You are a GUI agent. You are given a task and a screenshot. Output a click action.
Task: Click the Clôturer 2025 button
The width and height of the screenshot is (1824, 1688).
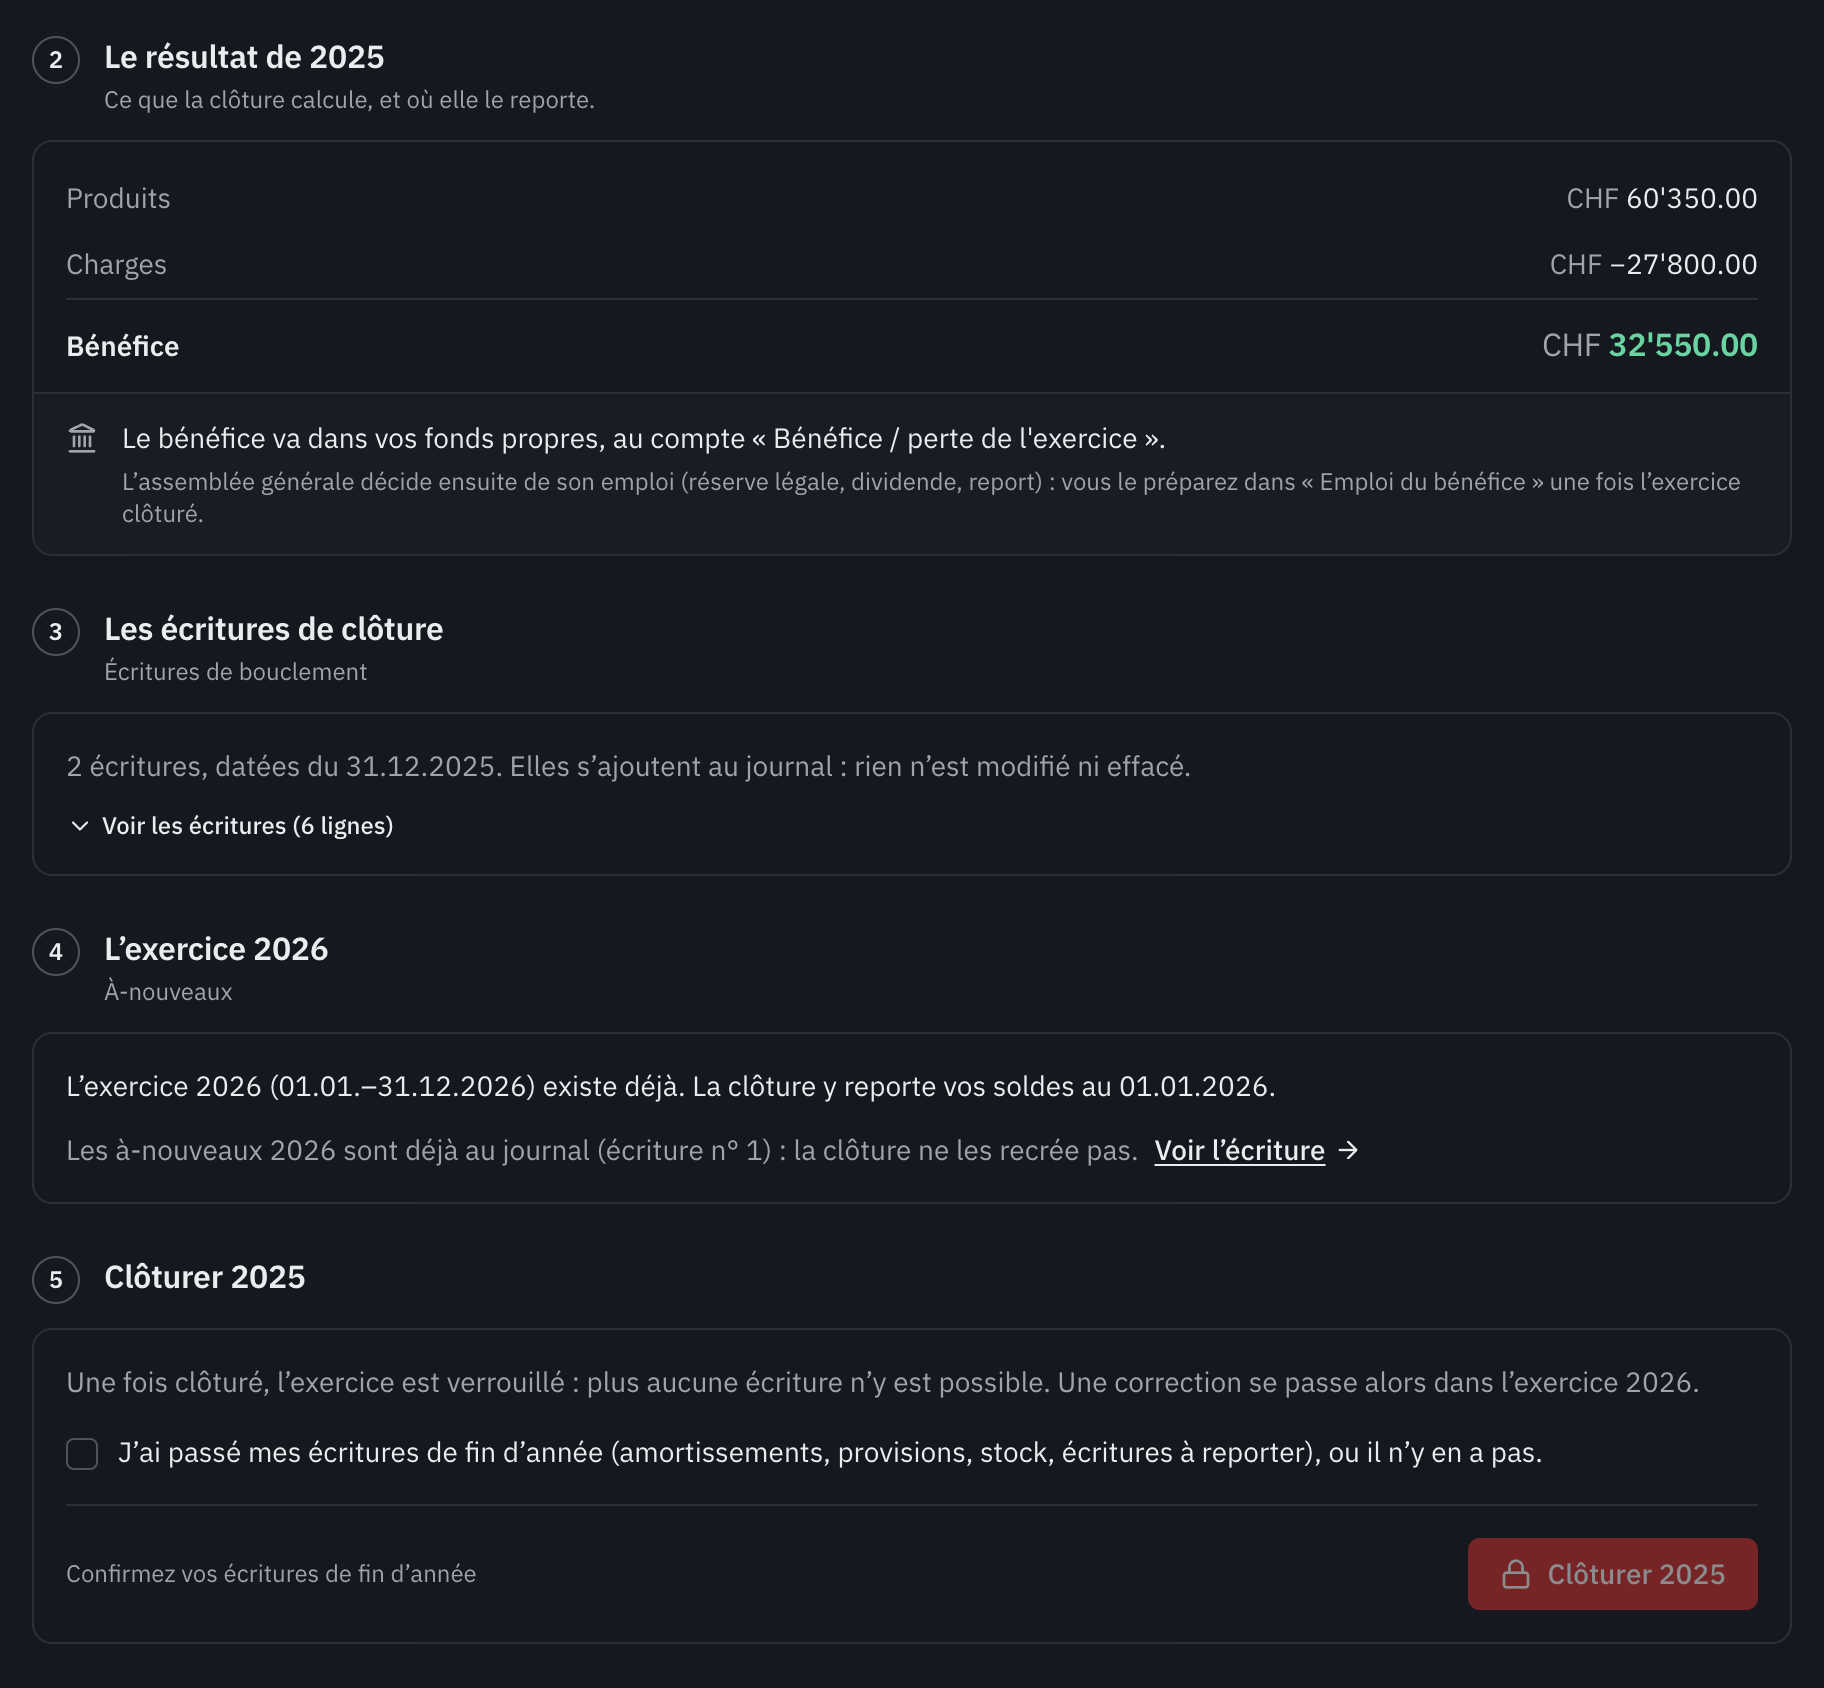[x=1612, y=1574]
